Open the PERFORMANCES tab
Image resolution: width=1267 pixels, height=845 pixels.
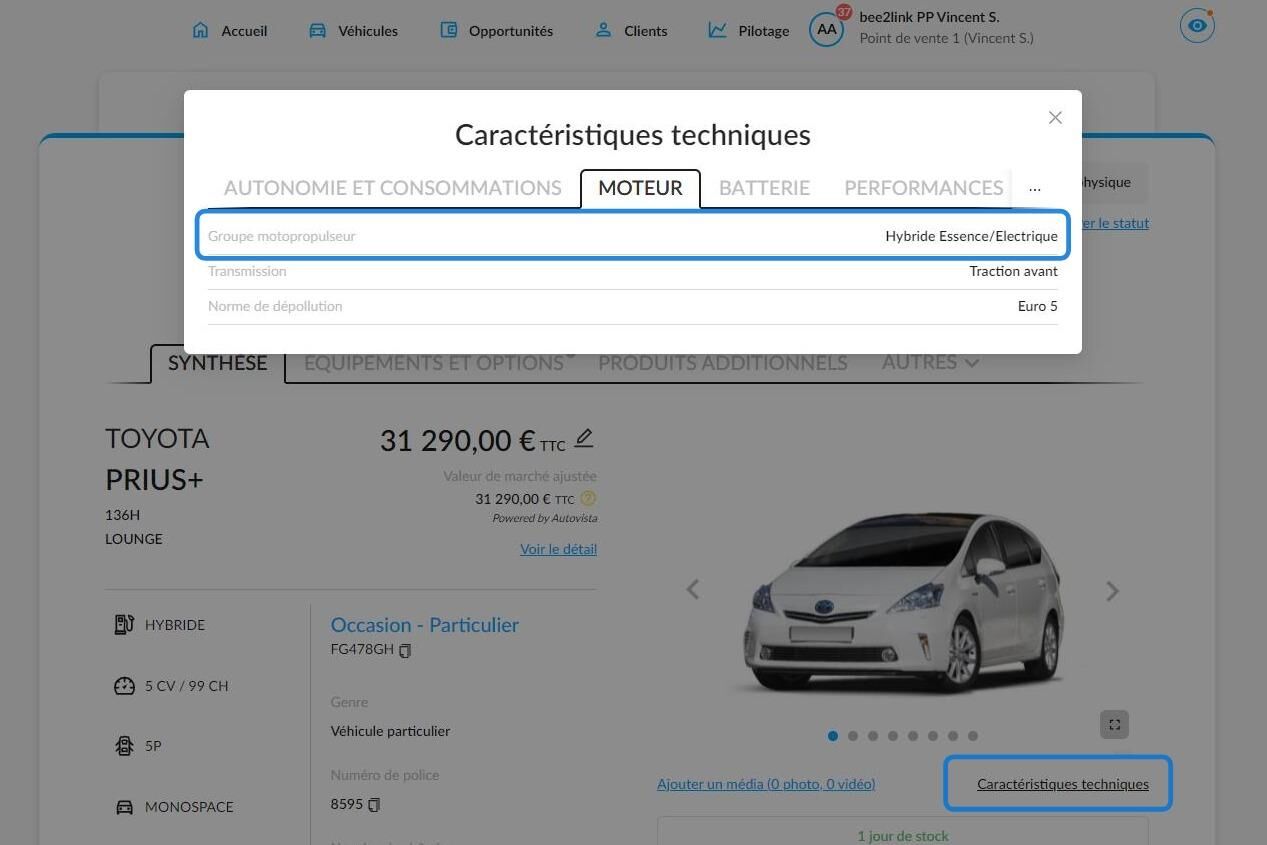coord(923,188)
